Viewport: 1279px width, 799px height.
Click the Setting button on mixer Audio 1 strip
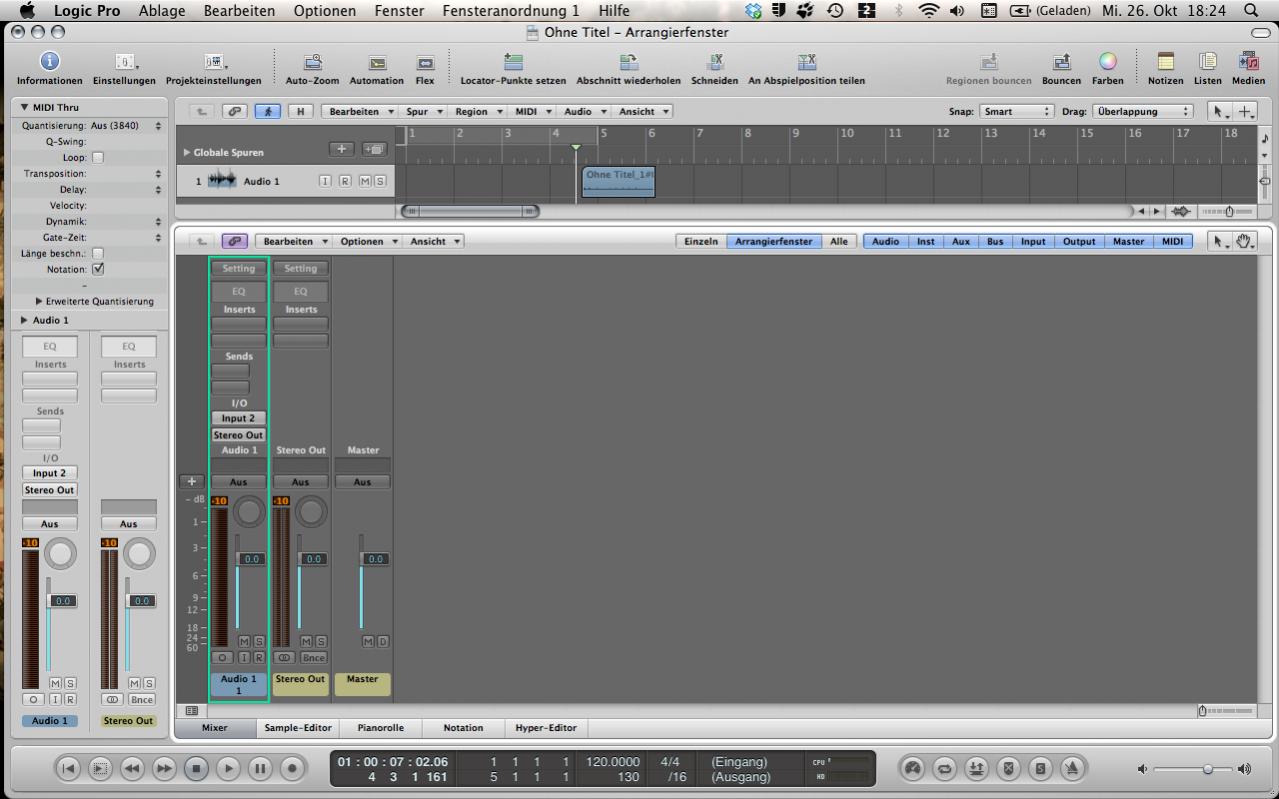[x=238, y=268]
